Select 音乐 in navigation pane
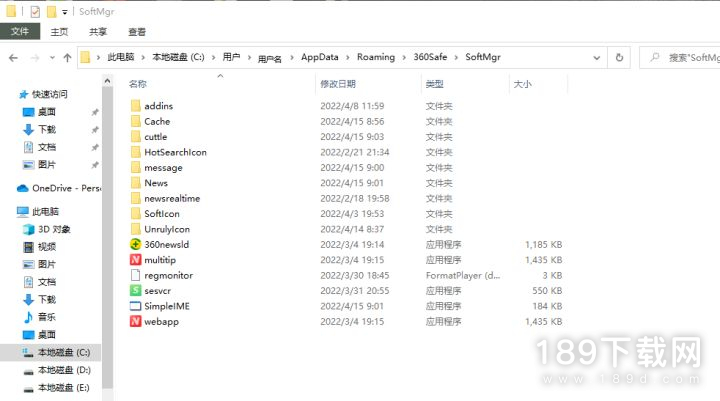Screen dimensions: 720x401 [x=47, y=317]
